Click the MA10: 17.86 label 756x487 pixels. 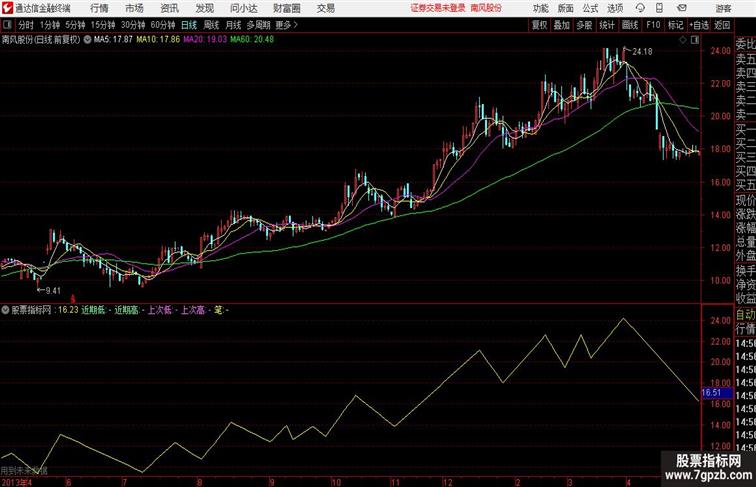tap(158, 40)
